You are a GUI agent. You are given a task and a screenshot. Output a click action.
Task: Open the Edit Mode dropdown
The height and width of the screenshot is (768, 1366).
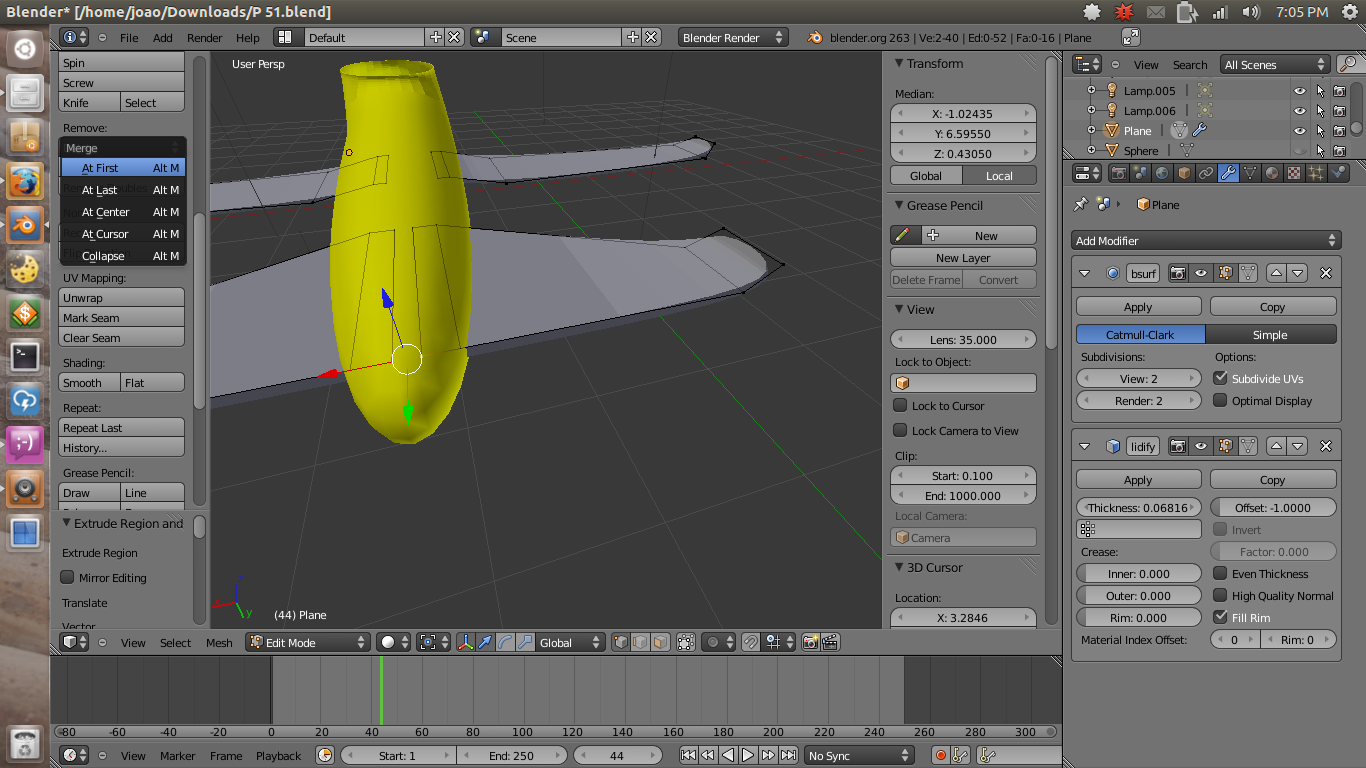(307, 642)
